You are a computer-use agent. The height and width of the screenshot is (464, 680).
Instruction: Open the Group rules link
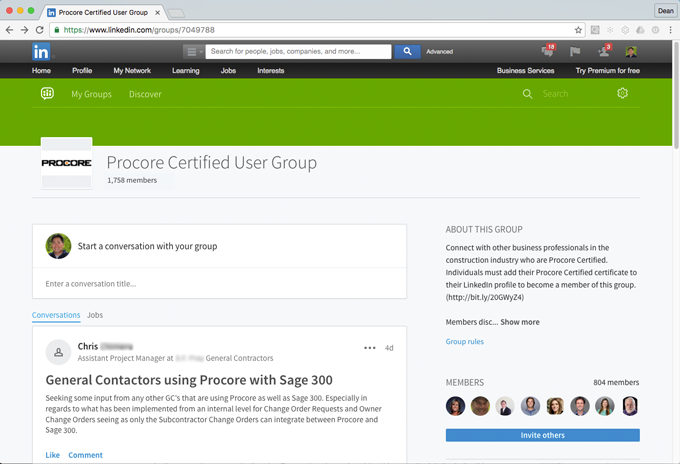coord(464,342)
